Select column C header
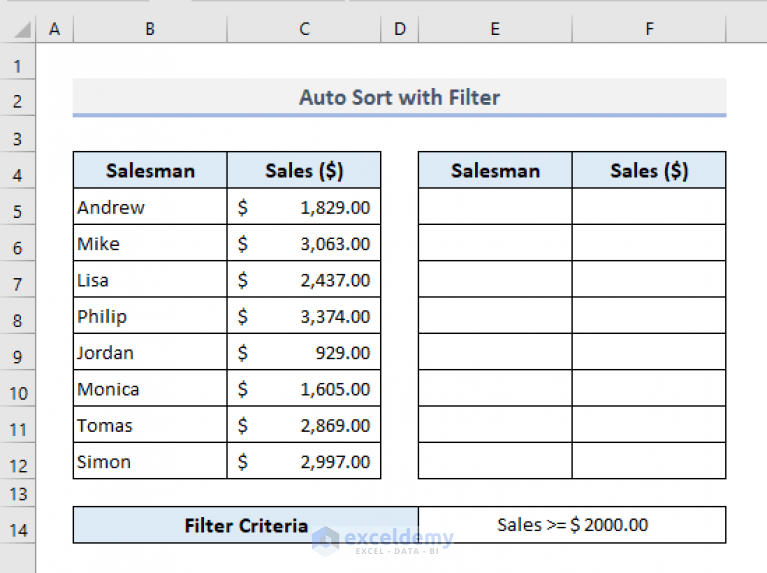 click(x=304, y=29)
